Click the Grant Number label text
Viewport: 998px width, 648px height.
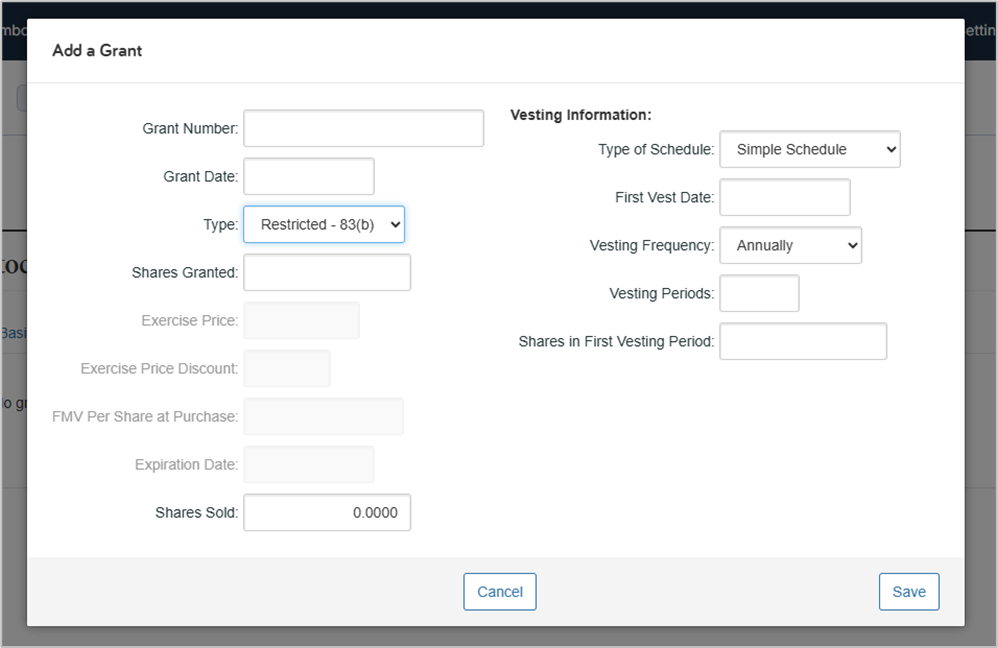pyautogui.click(x=190, y=129)
